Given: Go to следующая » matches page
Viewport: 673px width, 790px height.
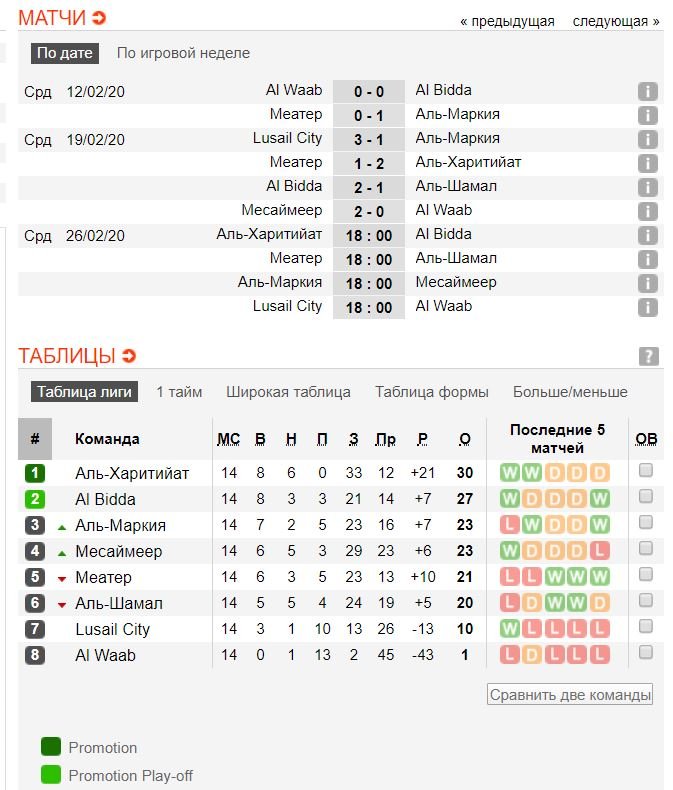Looking at the screenshot, I should click(x=616, y=21).
